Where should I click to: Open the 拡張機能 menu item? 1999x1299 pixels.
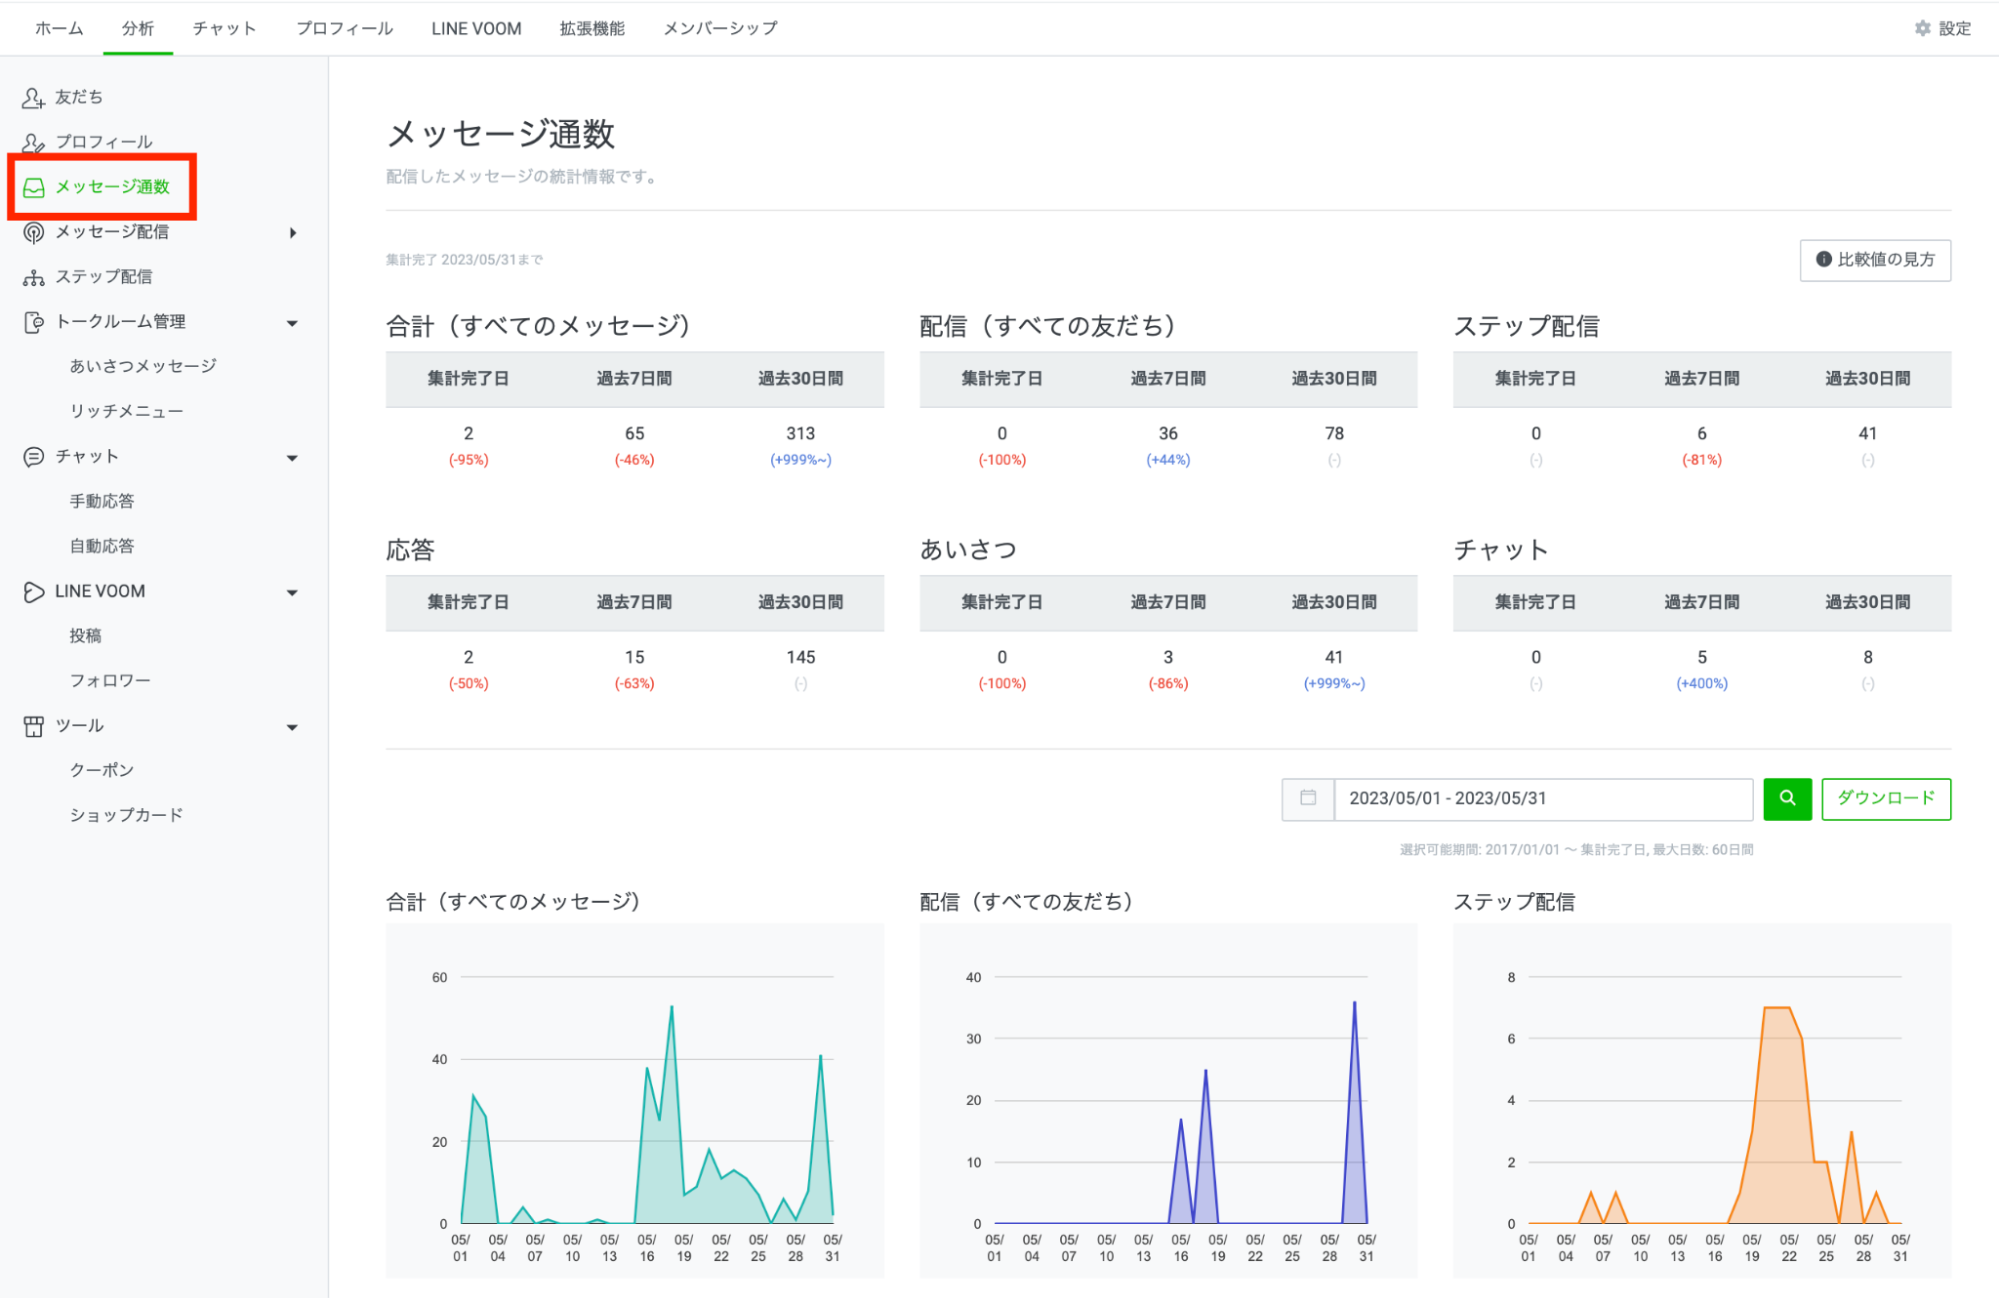coord(589,28)
